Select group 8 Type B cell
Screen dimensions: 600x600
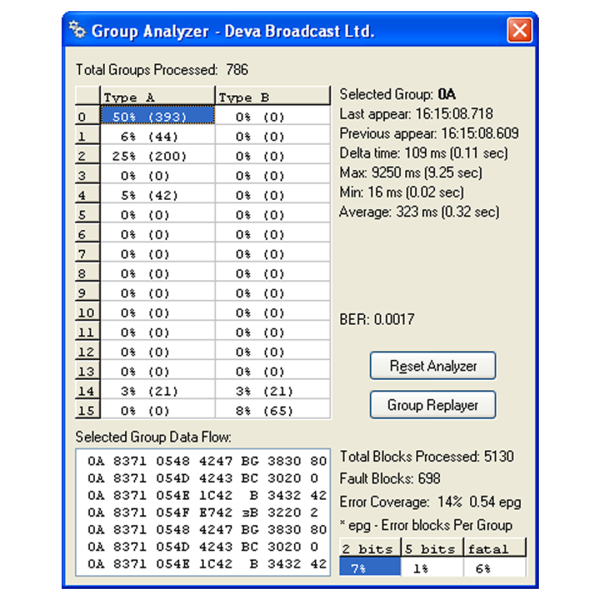[x=273, y=273]
